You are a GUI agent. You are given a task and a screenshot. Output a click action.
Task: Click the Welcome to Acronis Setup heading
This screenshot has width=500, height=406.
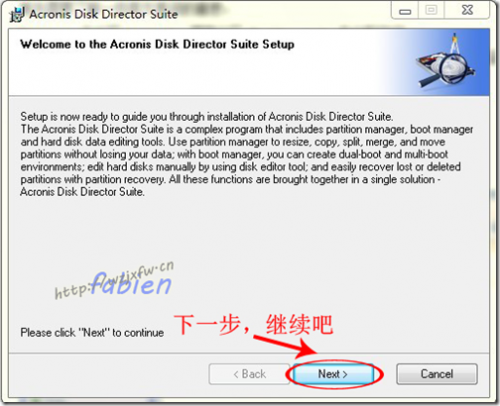click(157, 44)
